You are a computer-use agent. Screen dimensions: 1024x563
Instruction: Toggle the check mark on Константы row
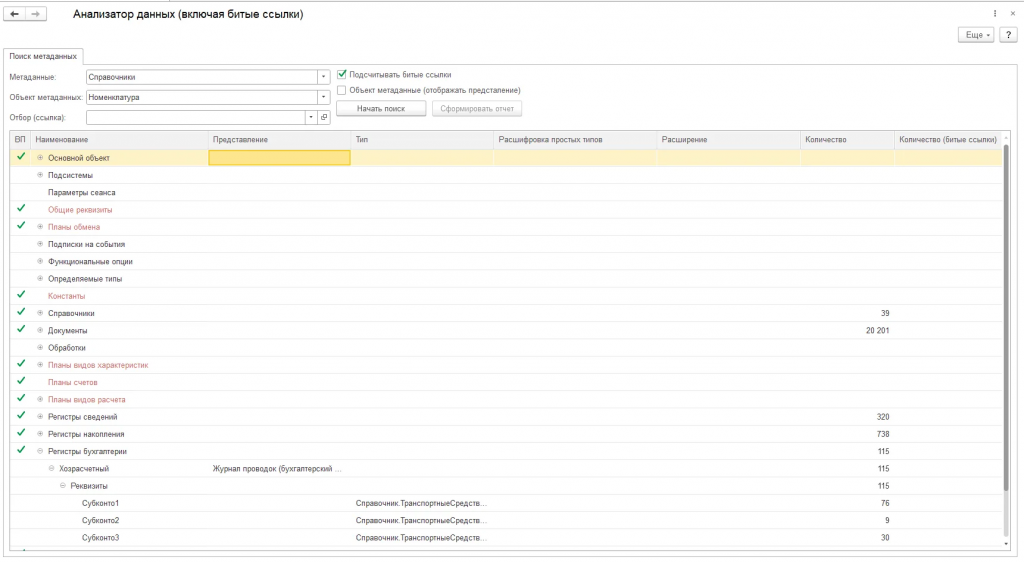(x=21, y=295)
